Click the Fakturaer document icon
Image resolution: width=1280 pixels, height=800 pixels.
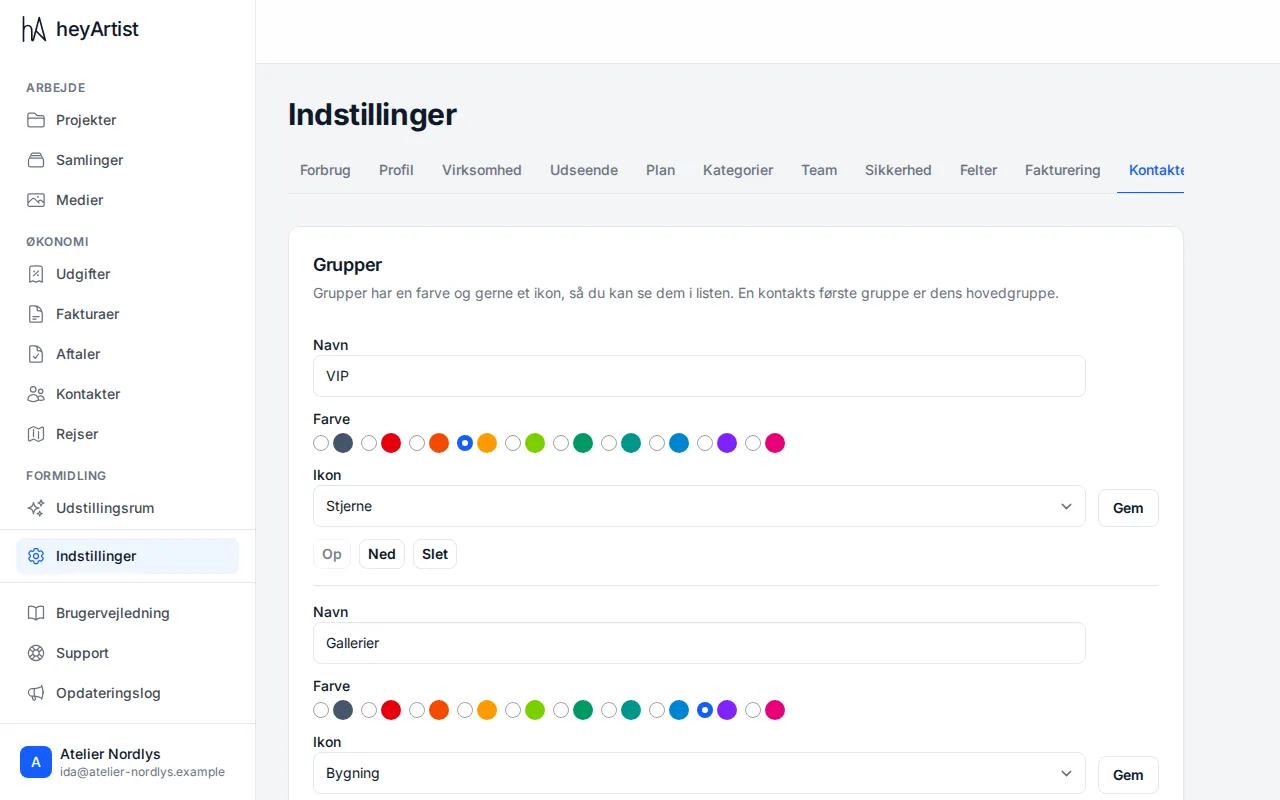click(x=36, y=314)
